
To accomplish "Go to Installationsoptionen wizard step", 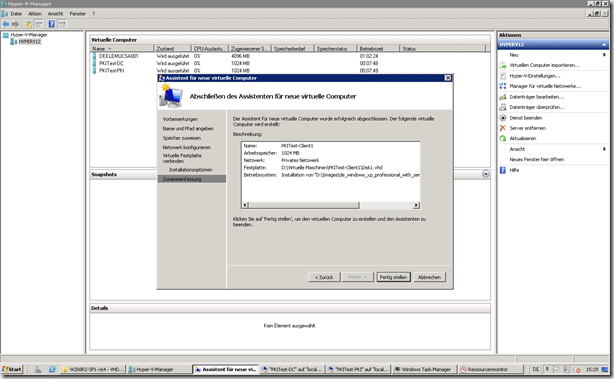I will click(x=191, y=170).
